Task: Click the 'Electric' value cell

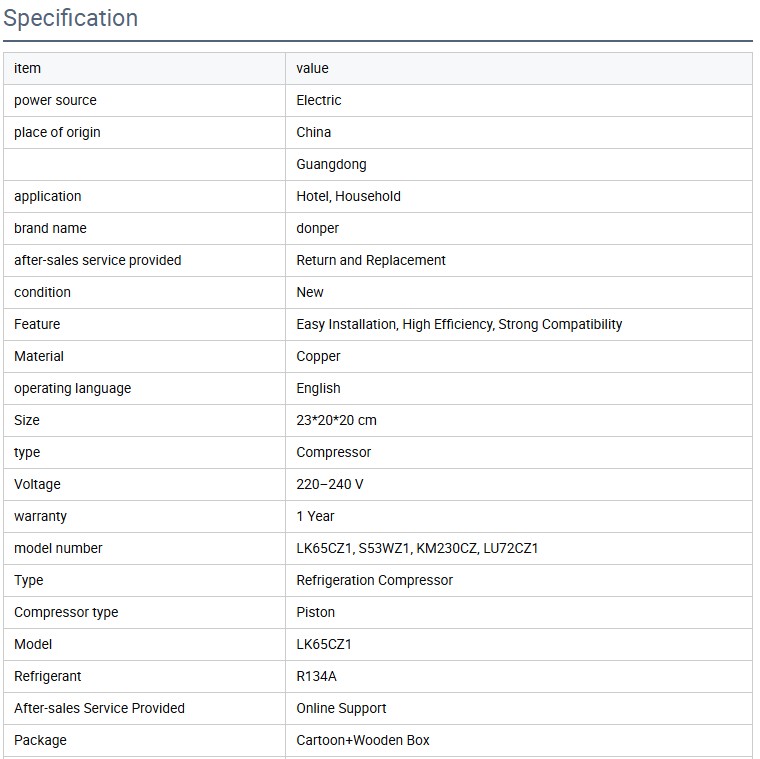Action: point(319,100)
